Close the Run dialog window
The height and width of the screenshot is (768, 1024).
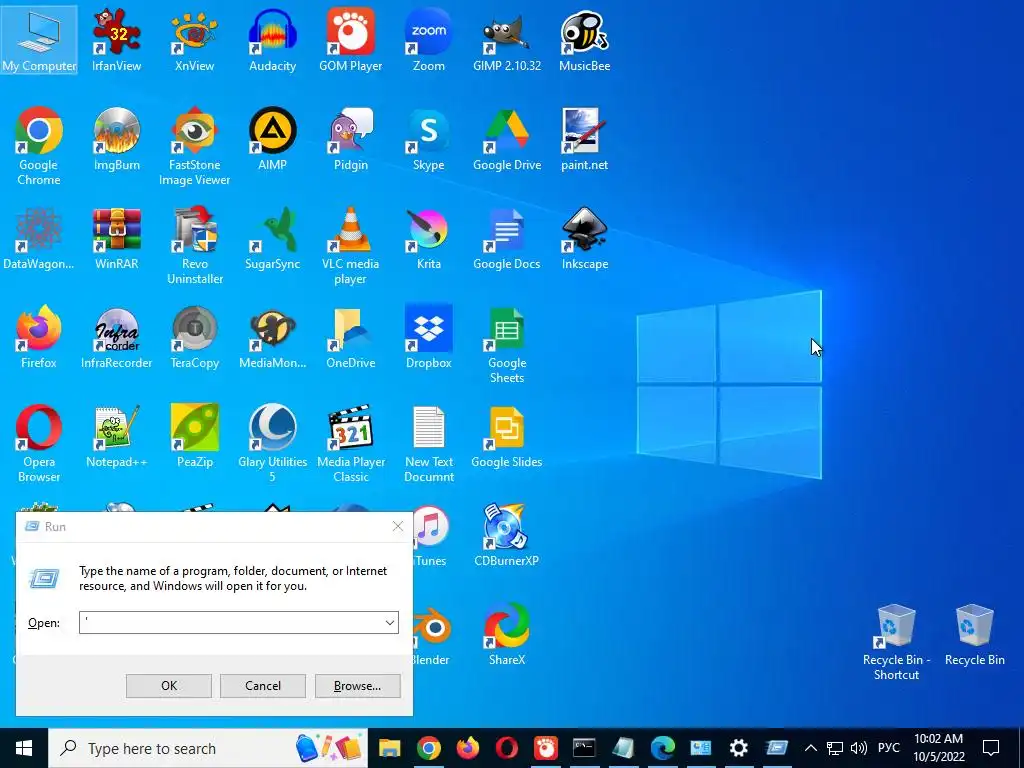coord(398,526)
